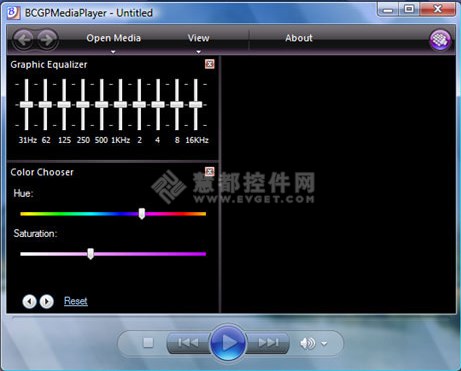Click the 62 Hz equalizer slider thumb

tap(45, 105)
